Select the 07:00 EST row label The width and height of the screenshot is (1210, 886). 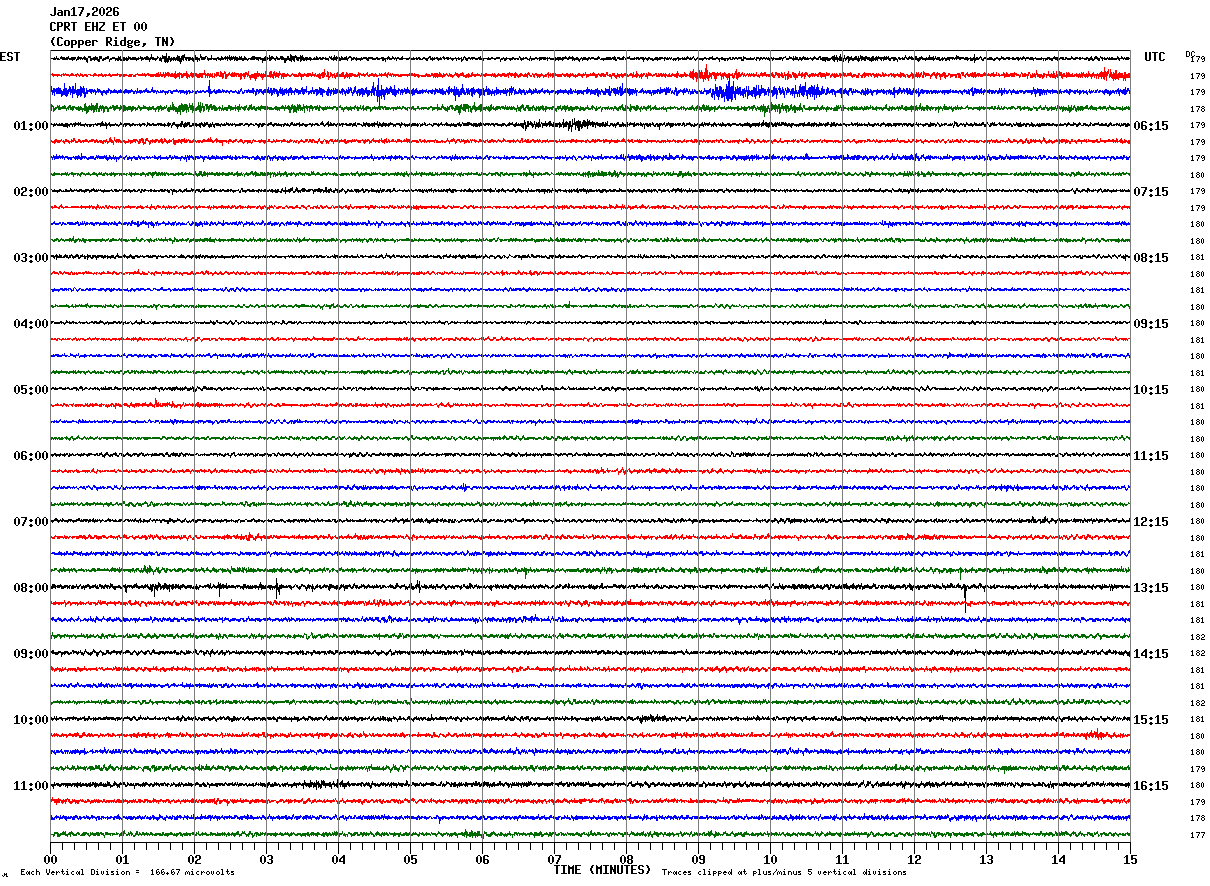click(31, 522)
